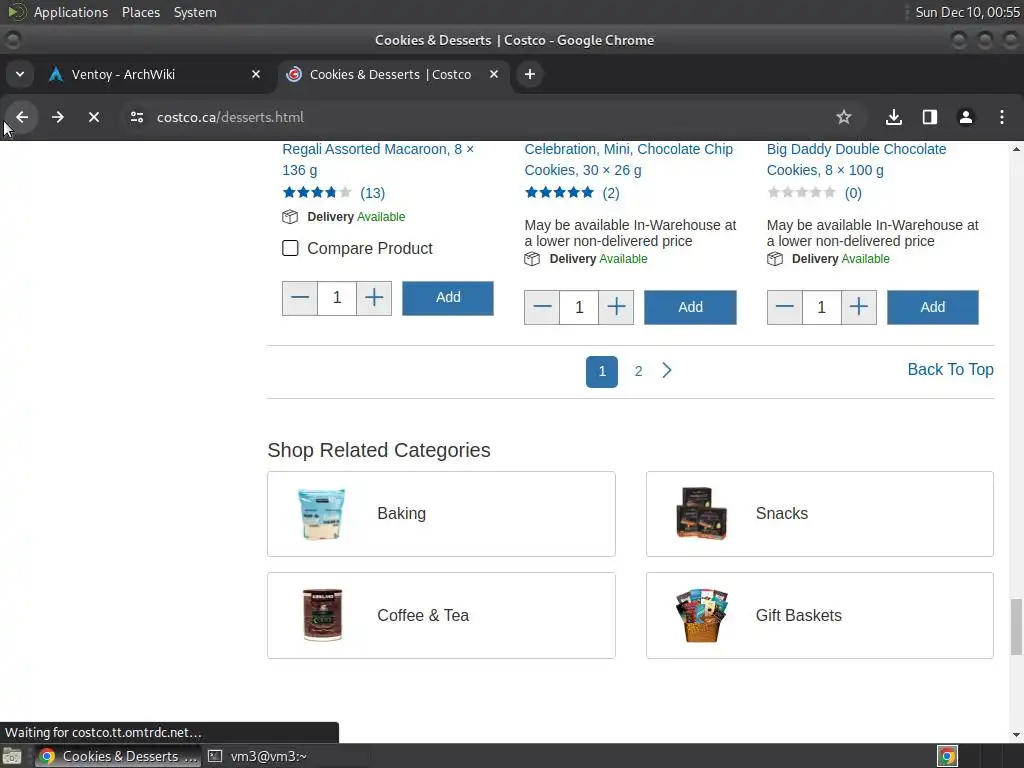Viewport: 1024px width, 768px height.
Task: Go back to the previous page
Action: [x=22, y=118]
